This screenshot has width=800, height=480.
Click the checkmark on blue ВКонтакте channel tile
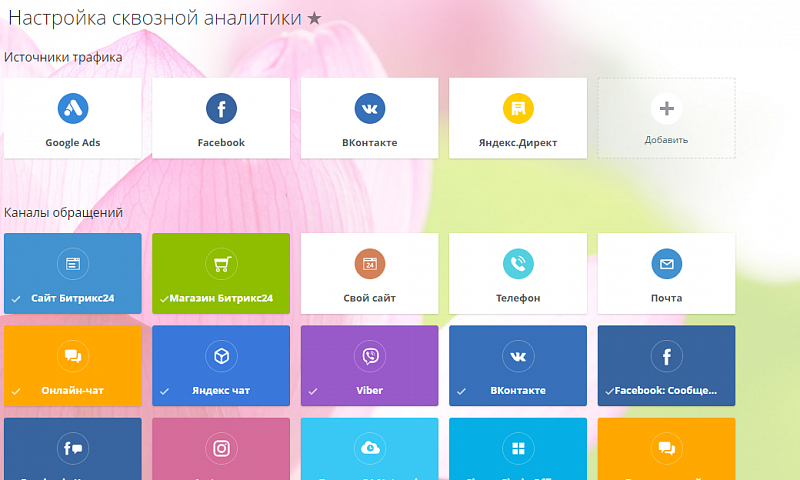(461, 391)
